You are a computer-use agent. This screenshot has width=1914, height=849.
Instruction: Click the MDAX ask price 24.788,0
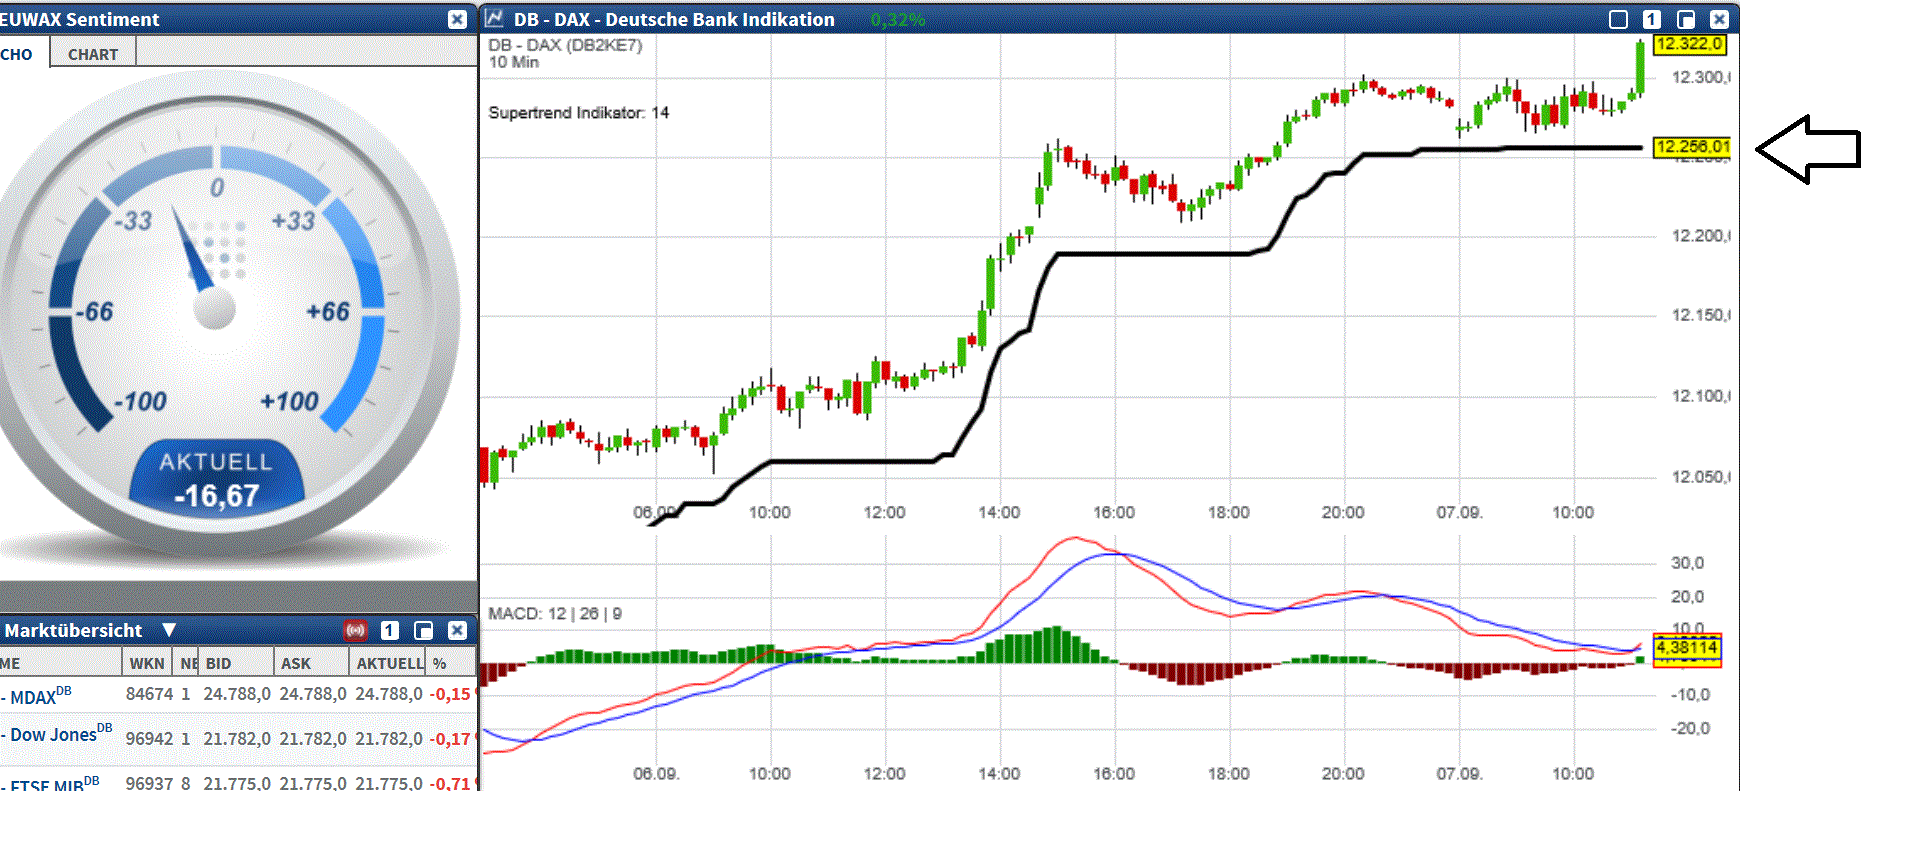[x=313, y=694]
